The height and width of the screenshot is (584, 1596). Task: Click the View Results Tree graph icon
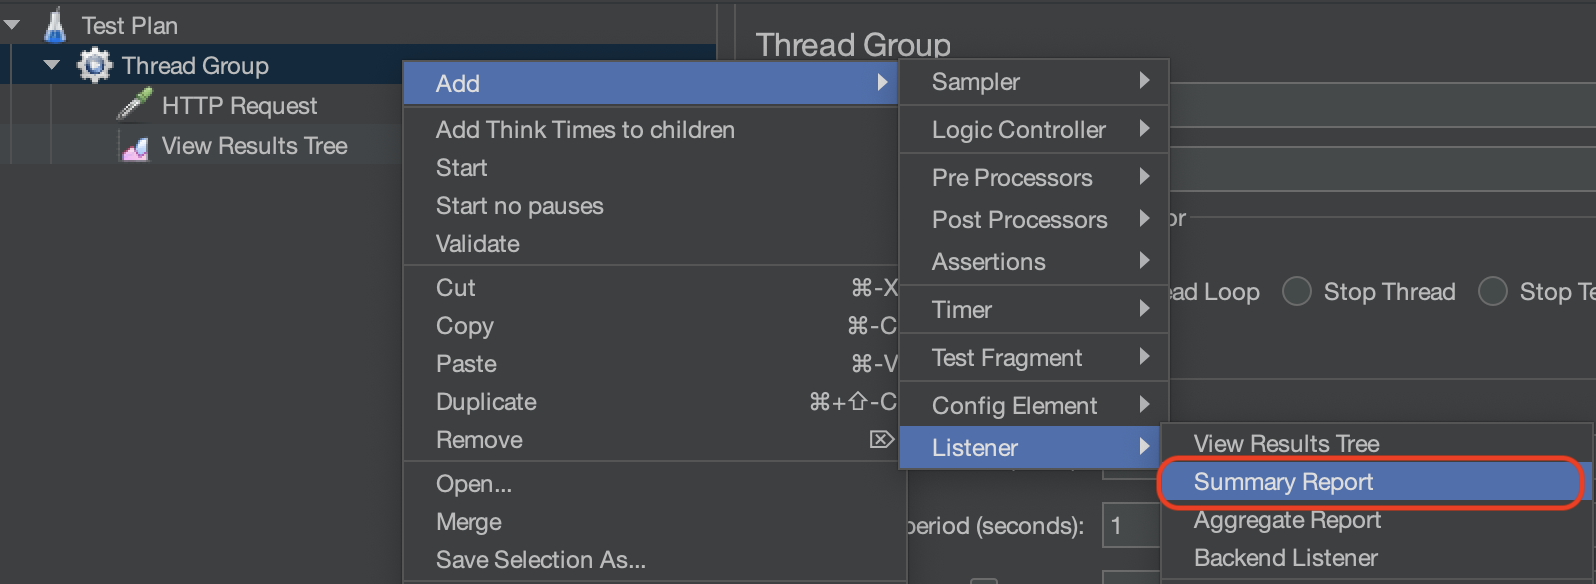[x=135, y=147]
